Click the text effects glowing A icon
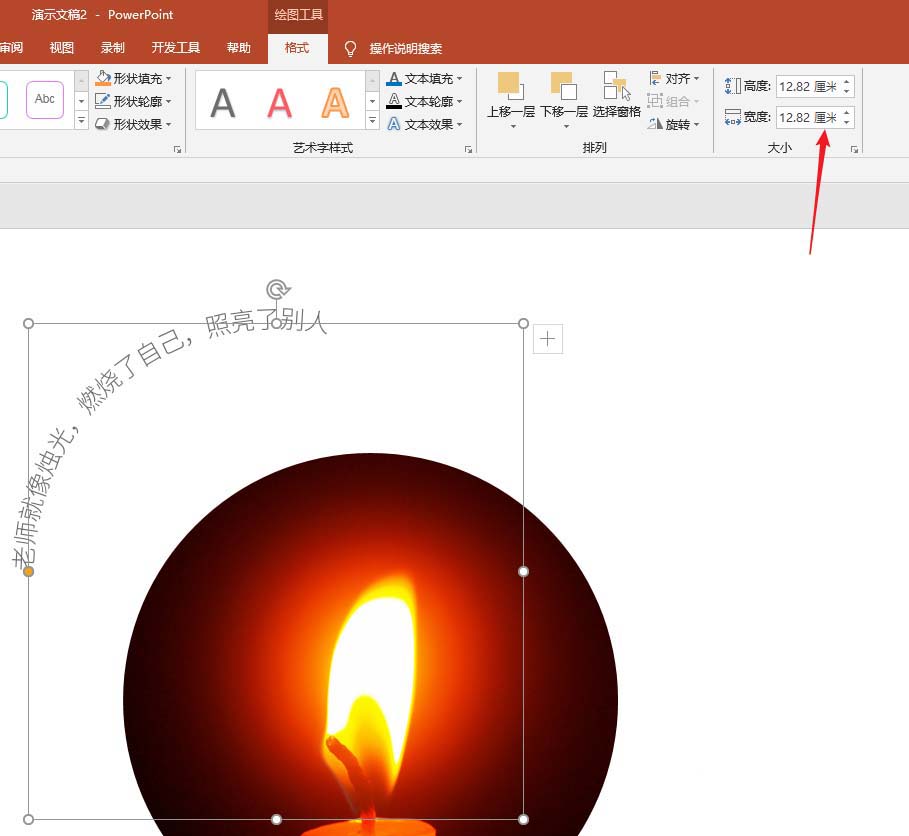 point(394,124)
